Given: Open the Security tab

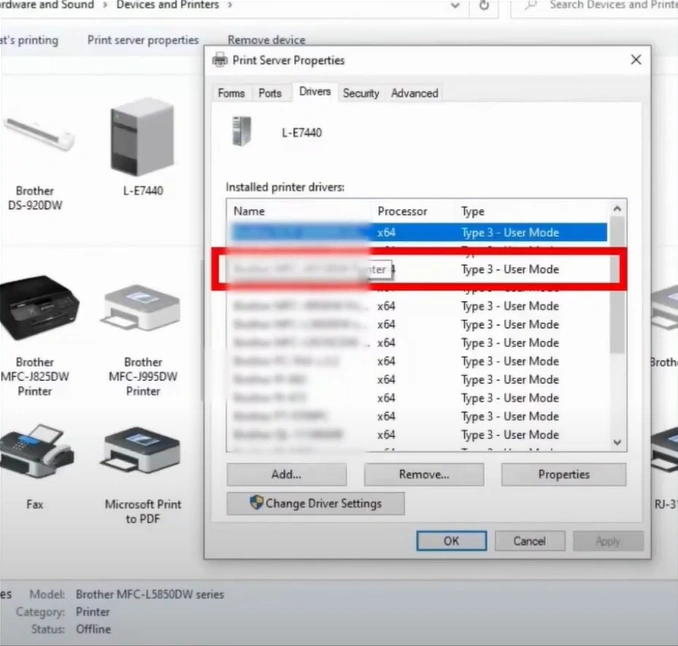Looking at the screenshot, I should 360,93.
